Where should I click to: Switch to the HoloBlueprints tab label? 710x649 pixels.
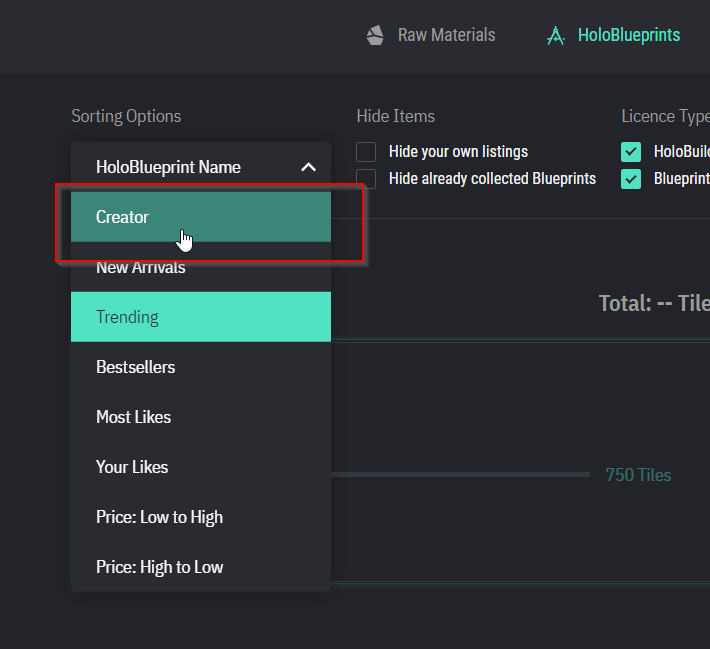click(628, 35)
